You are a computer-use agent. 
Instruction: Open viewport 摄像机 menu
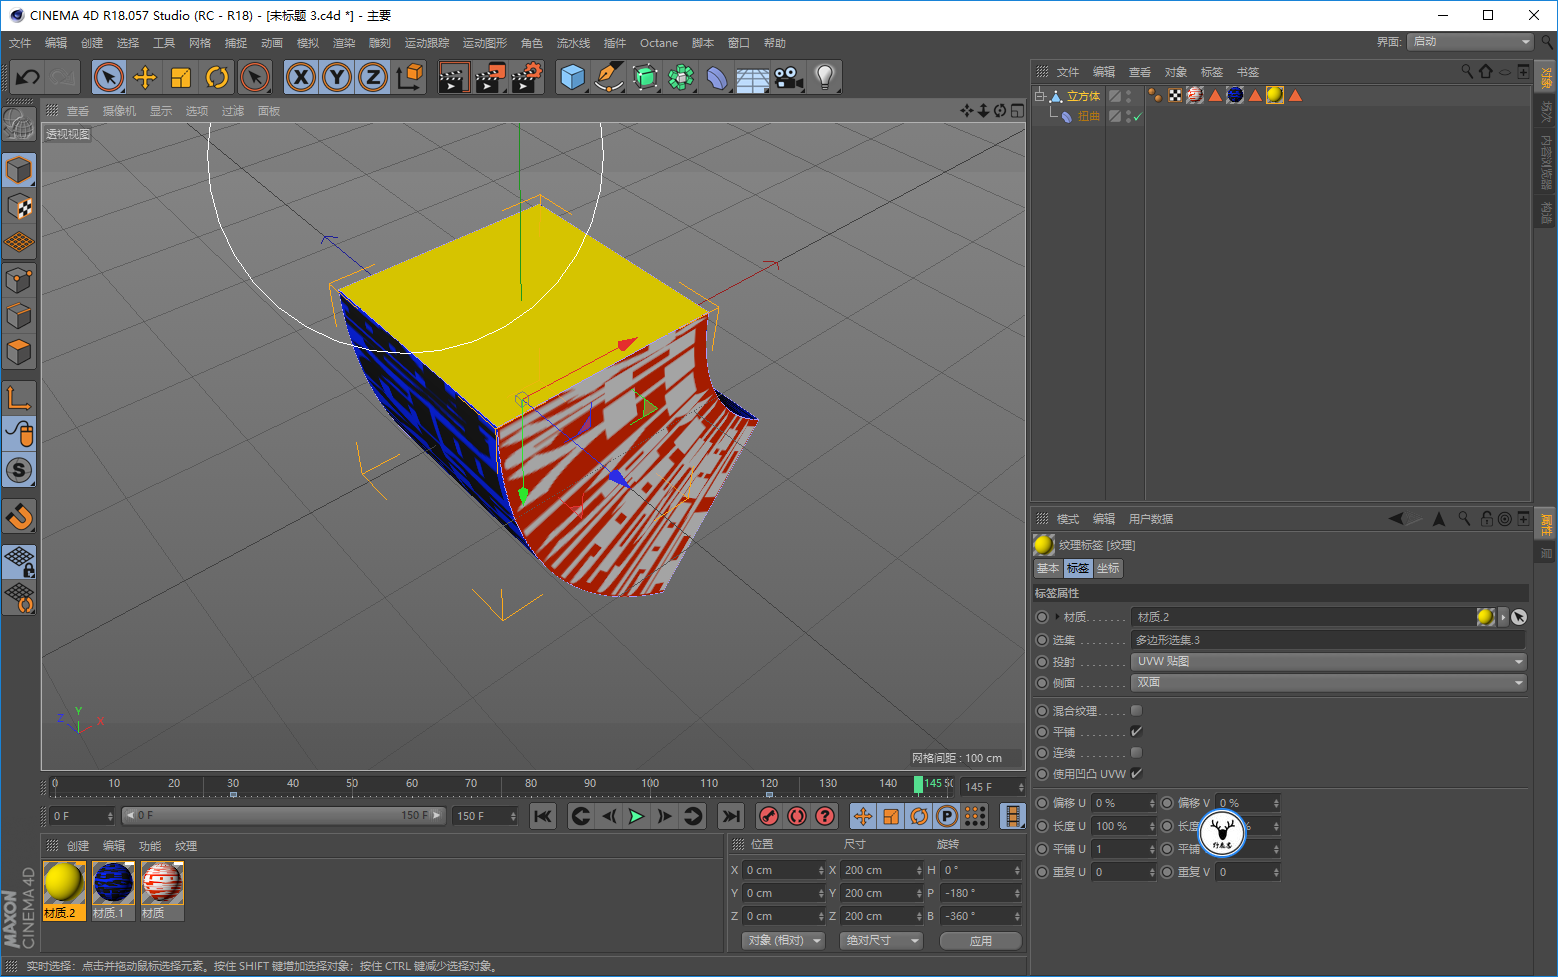coord(119,111)
